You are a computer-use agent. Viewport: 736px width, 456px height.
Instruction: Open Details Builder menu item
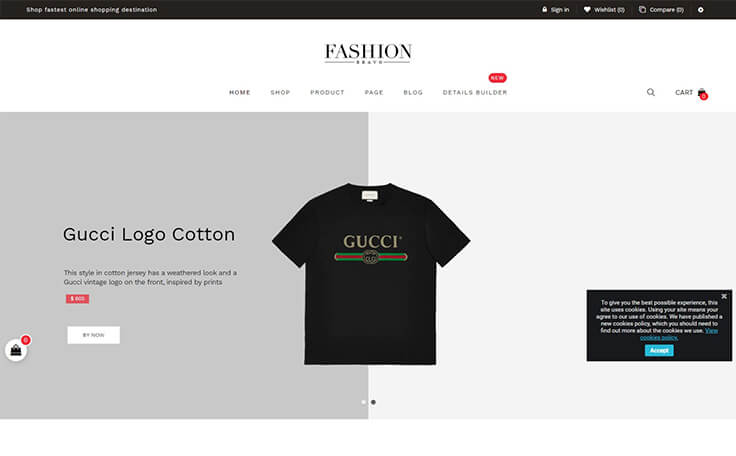[475, 93]
